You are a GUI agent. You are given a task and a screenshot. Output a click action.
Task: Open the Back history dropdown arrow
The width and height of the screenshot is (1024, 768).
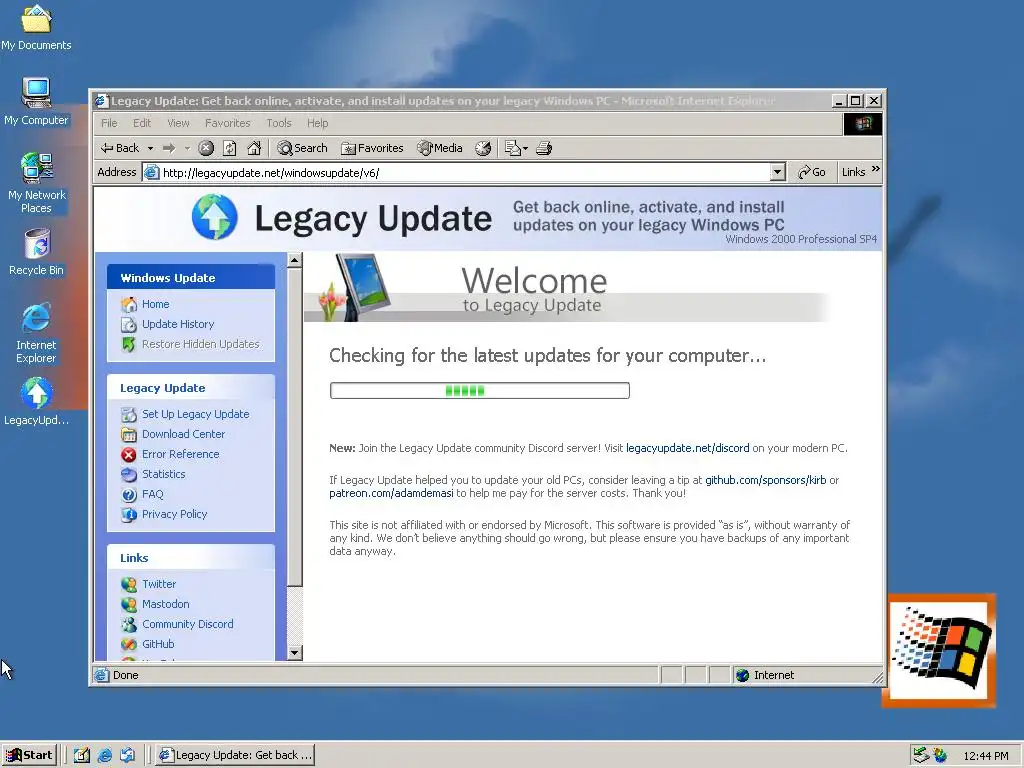(x=150, y=148)
